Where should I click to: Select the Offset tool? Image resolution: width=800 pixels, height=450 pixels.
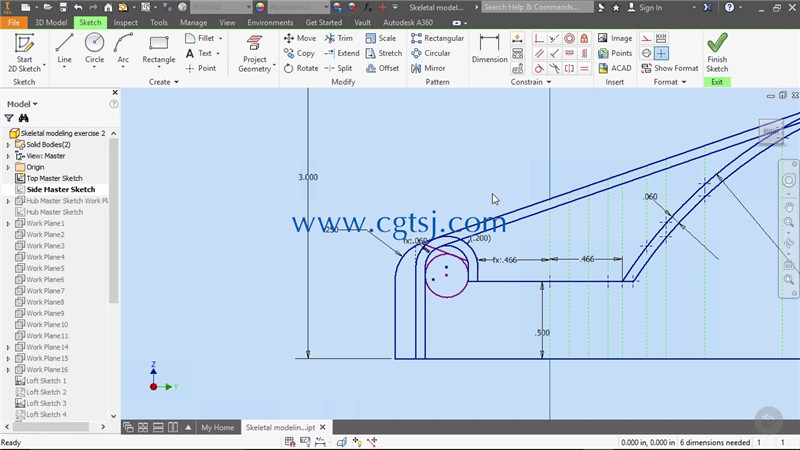click(383, 68)
